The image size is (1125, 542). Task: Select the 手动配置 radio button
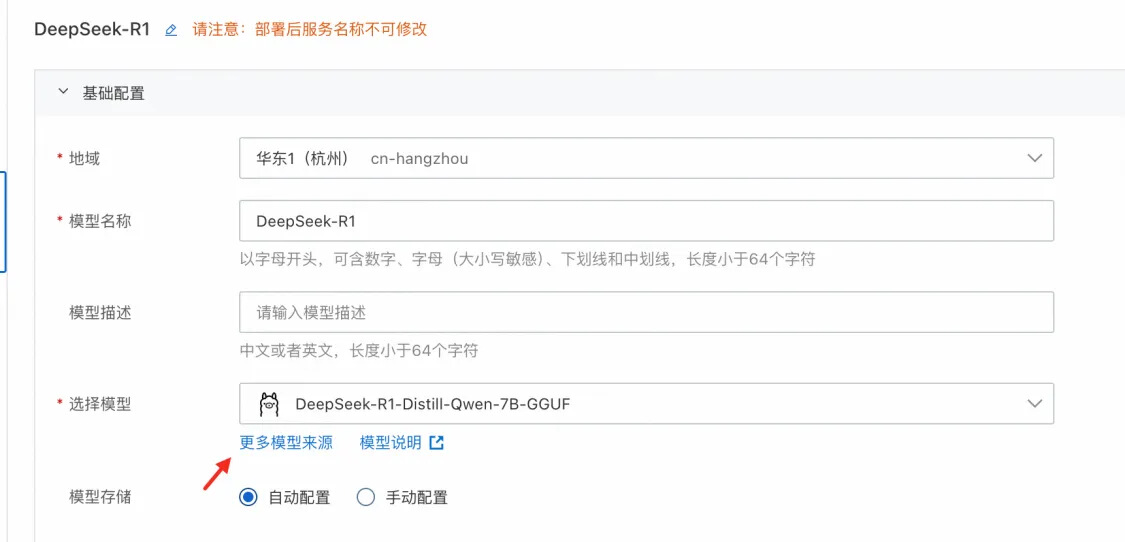coord(366,497)
